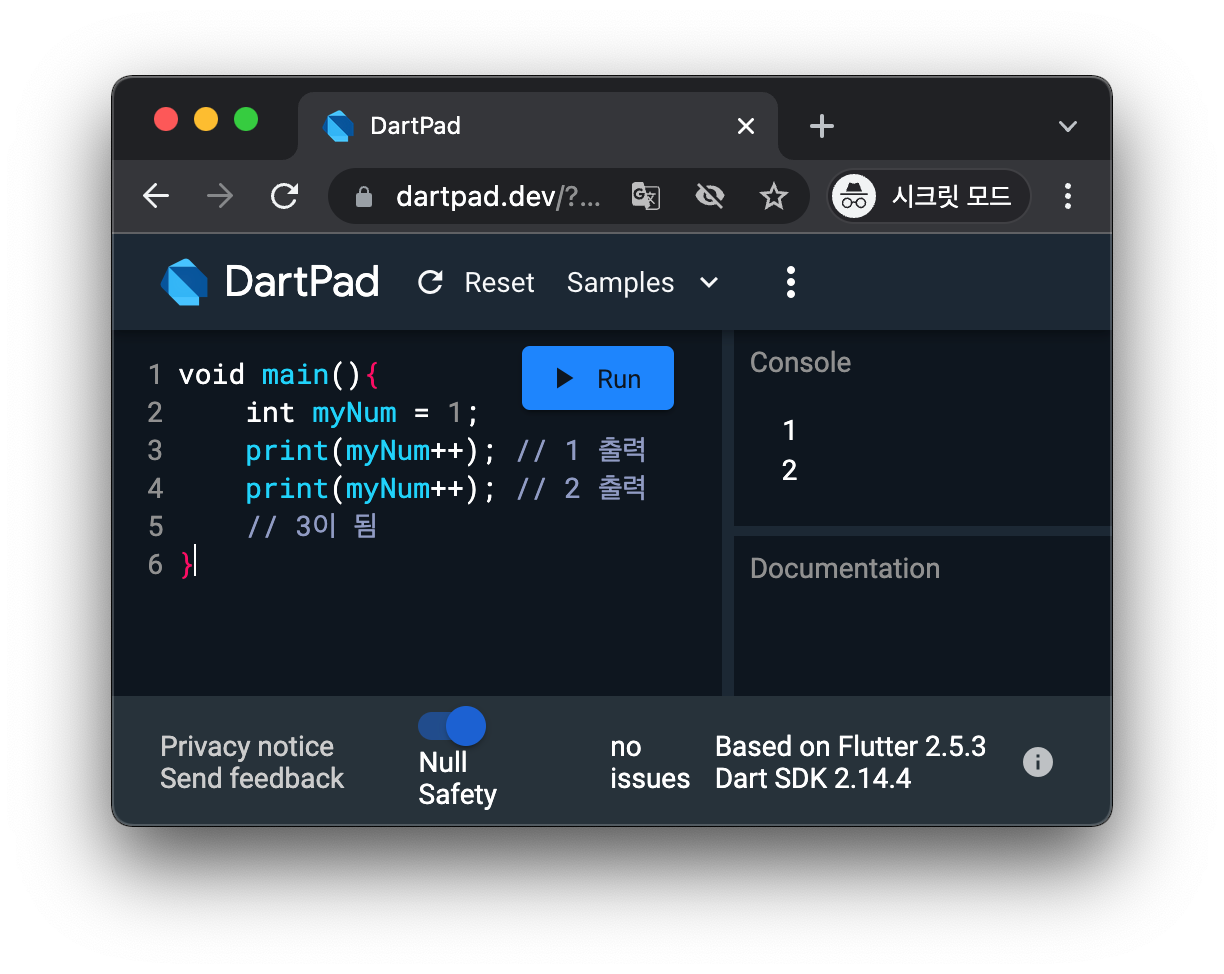Open the Samples dropdown

(x=643, y=283)
